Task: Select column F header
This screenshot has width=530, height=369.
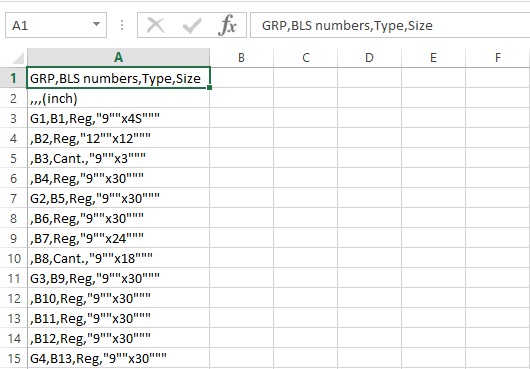Action: 498,57
